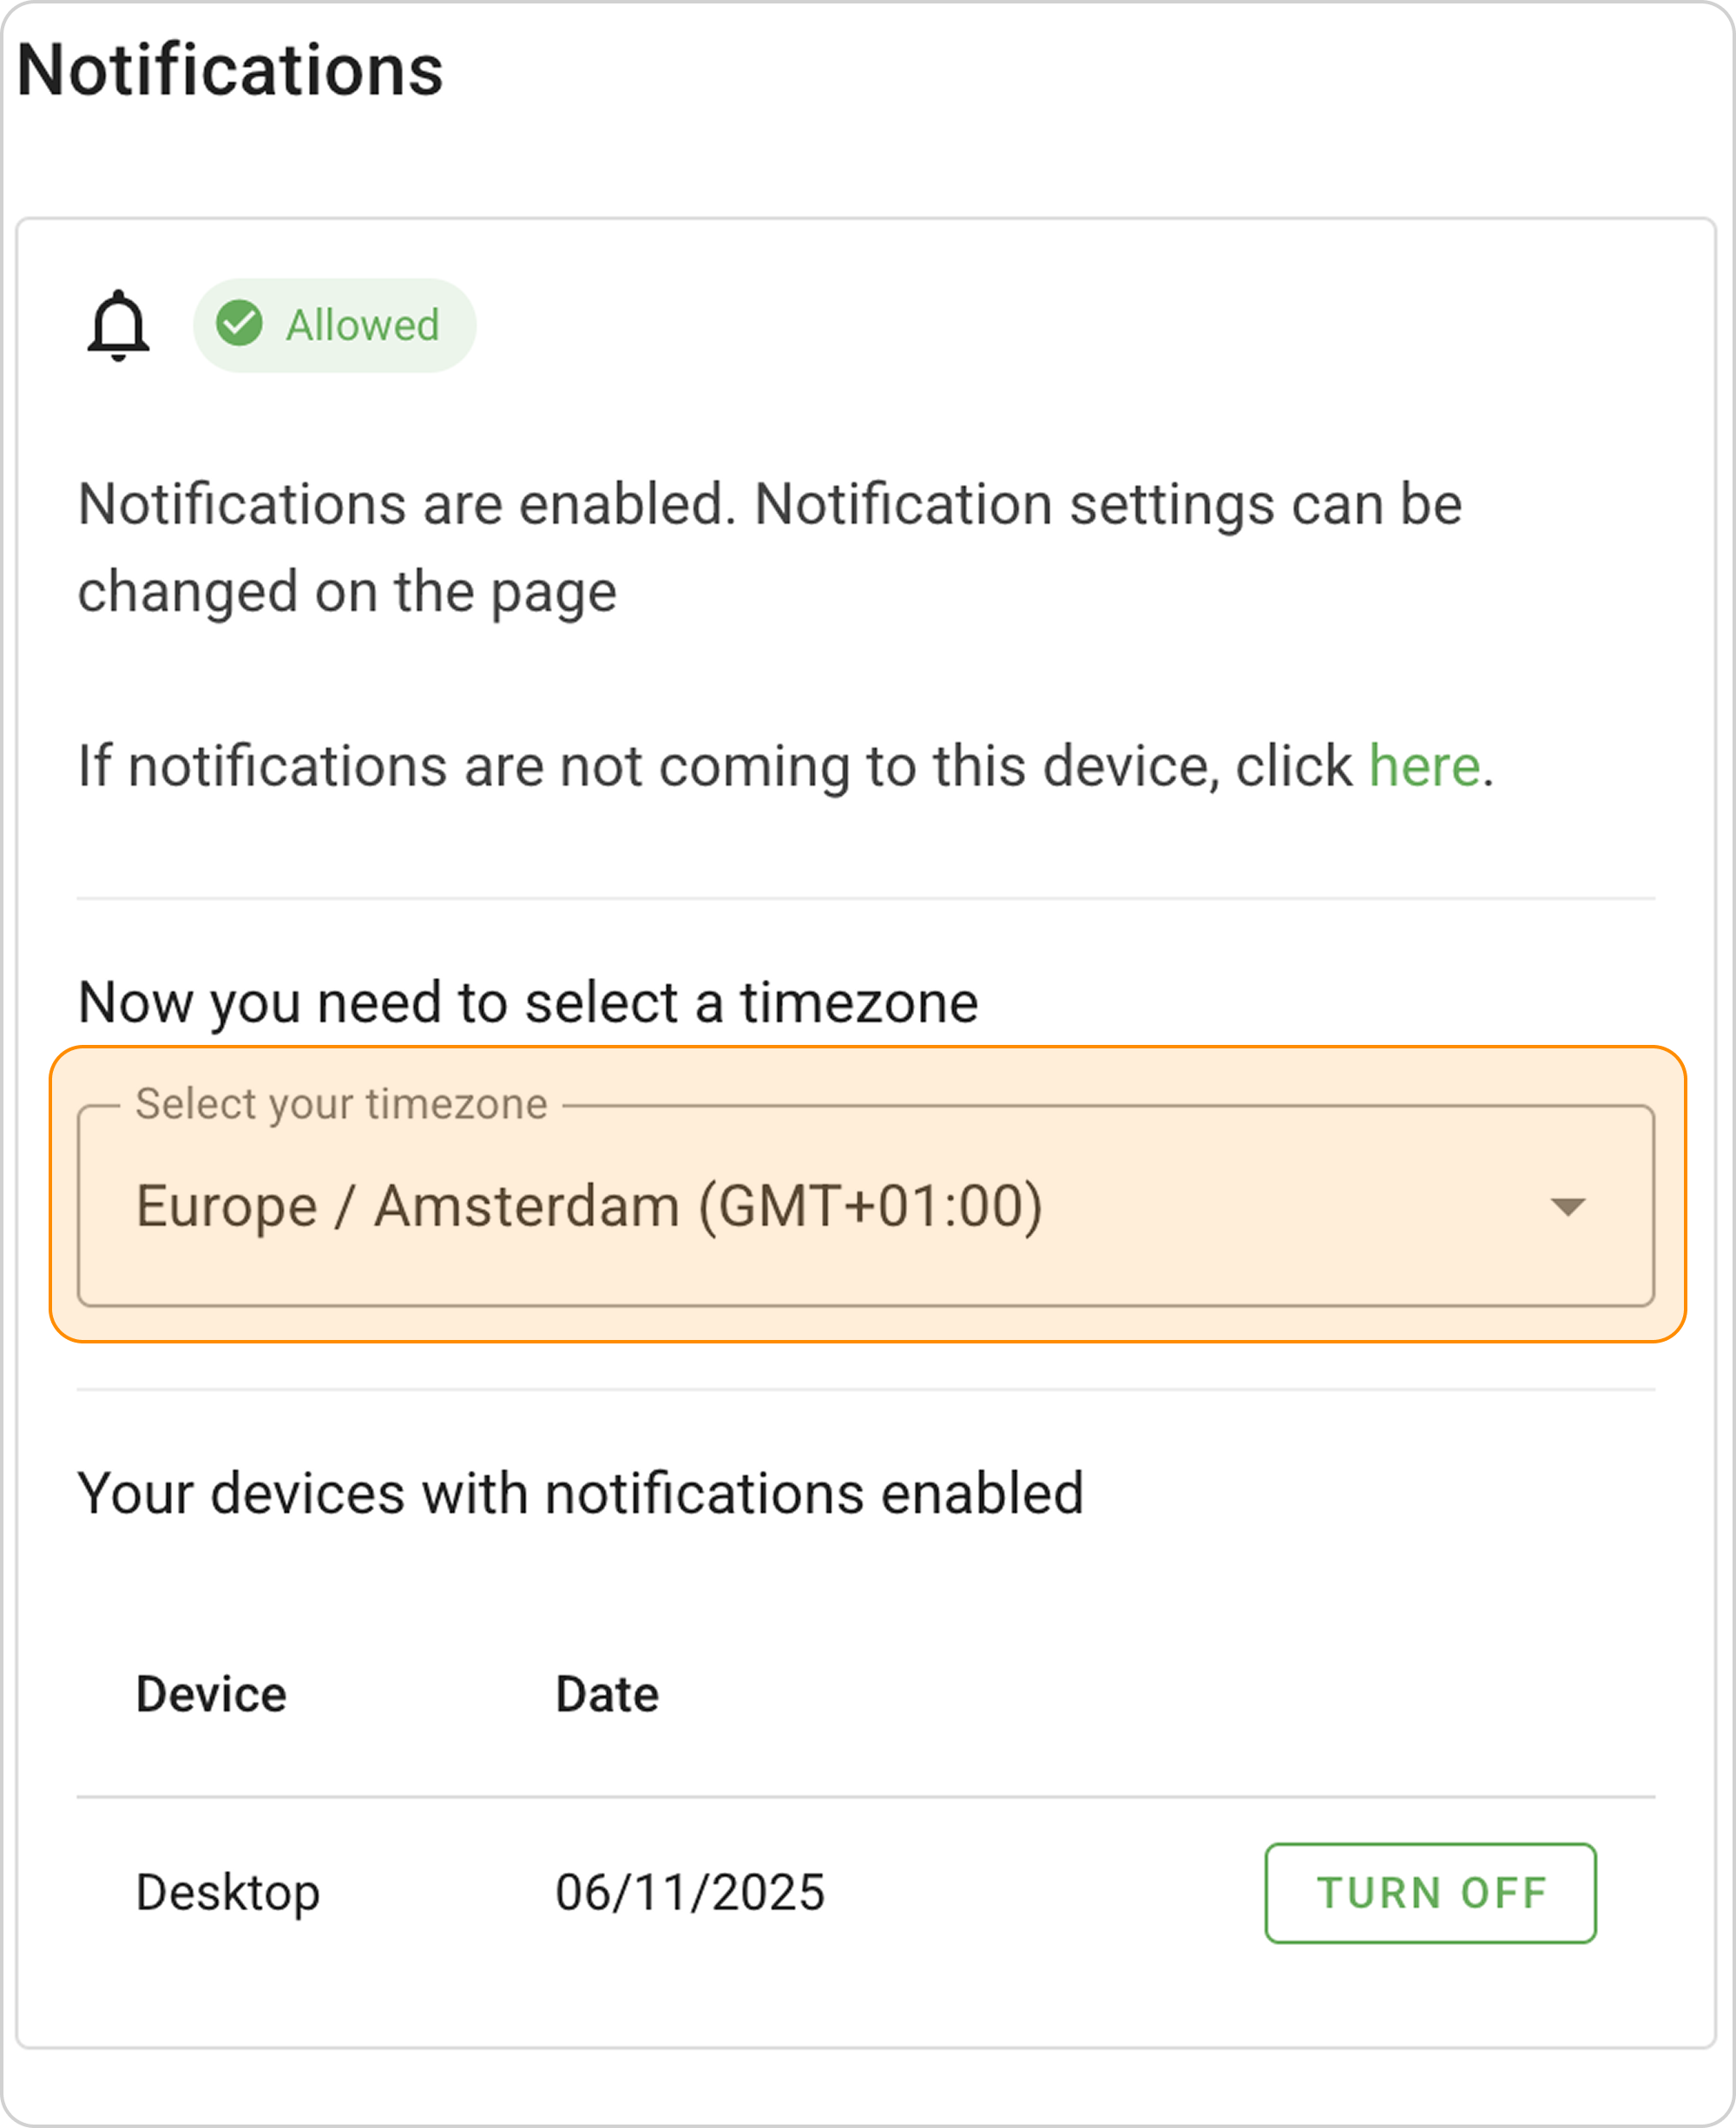Viewport: 1736px width, 2128px height.
Task: Click the Date column header
Action: click(607, 1694)
